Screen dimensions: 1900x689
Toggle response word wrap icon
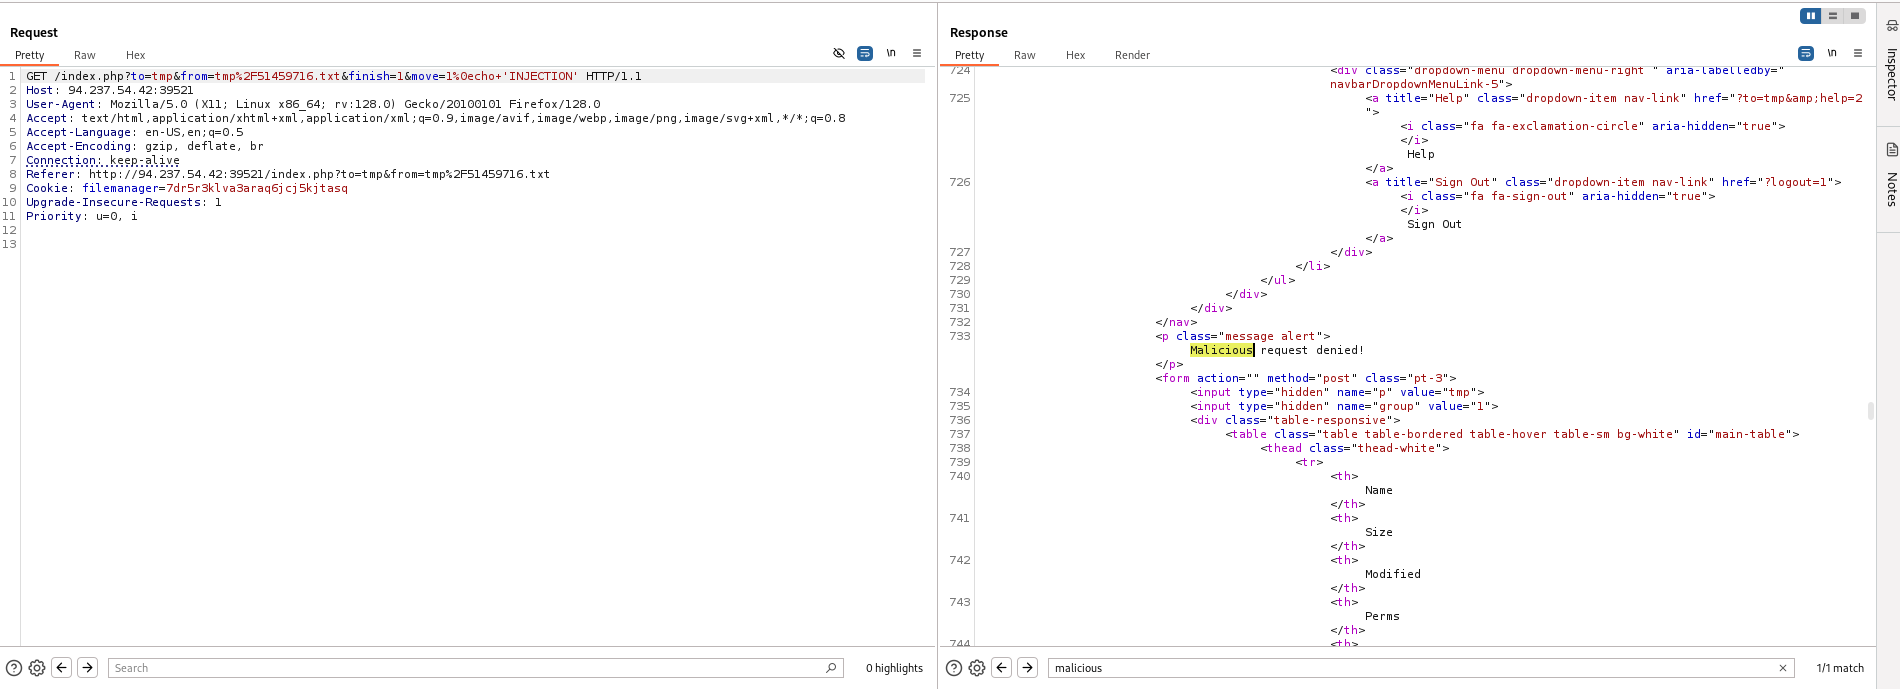1805,53
